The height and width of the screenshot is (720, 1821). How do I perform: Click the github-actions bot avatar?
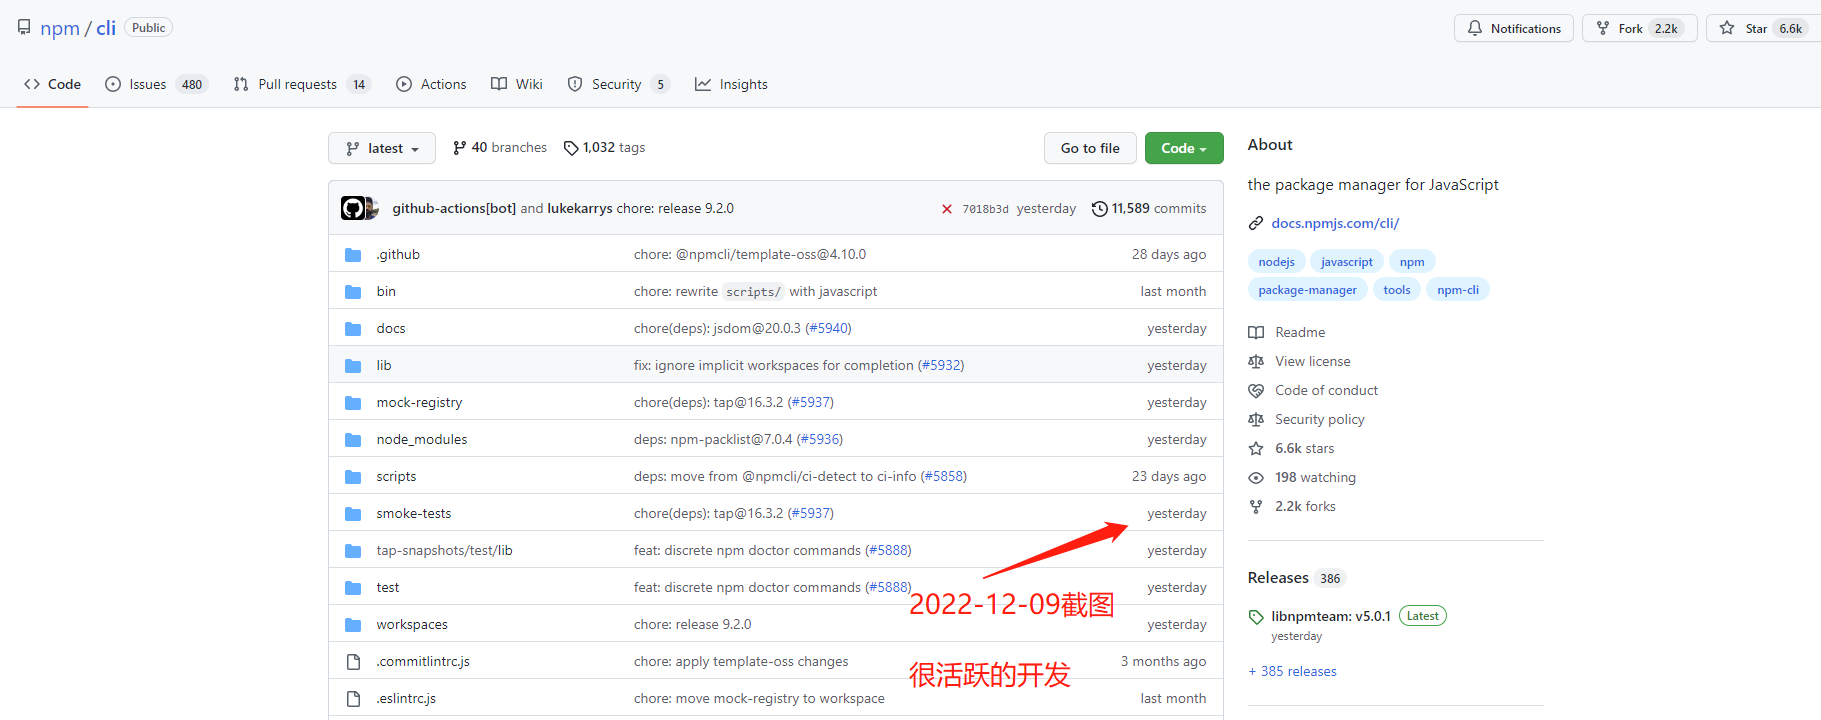point(353,208)
